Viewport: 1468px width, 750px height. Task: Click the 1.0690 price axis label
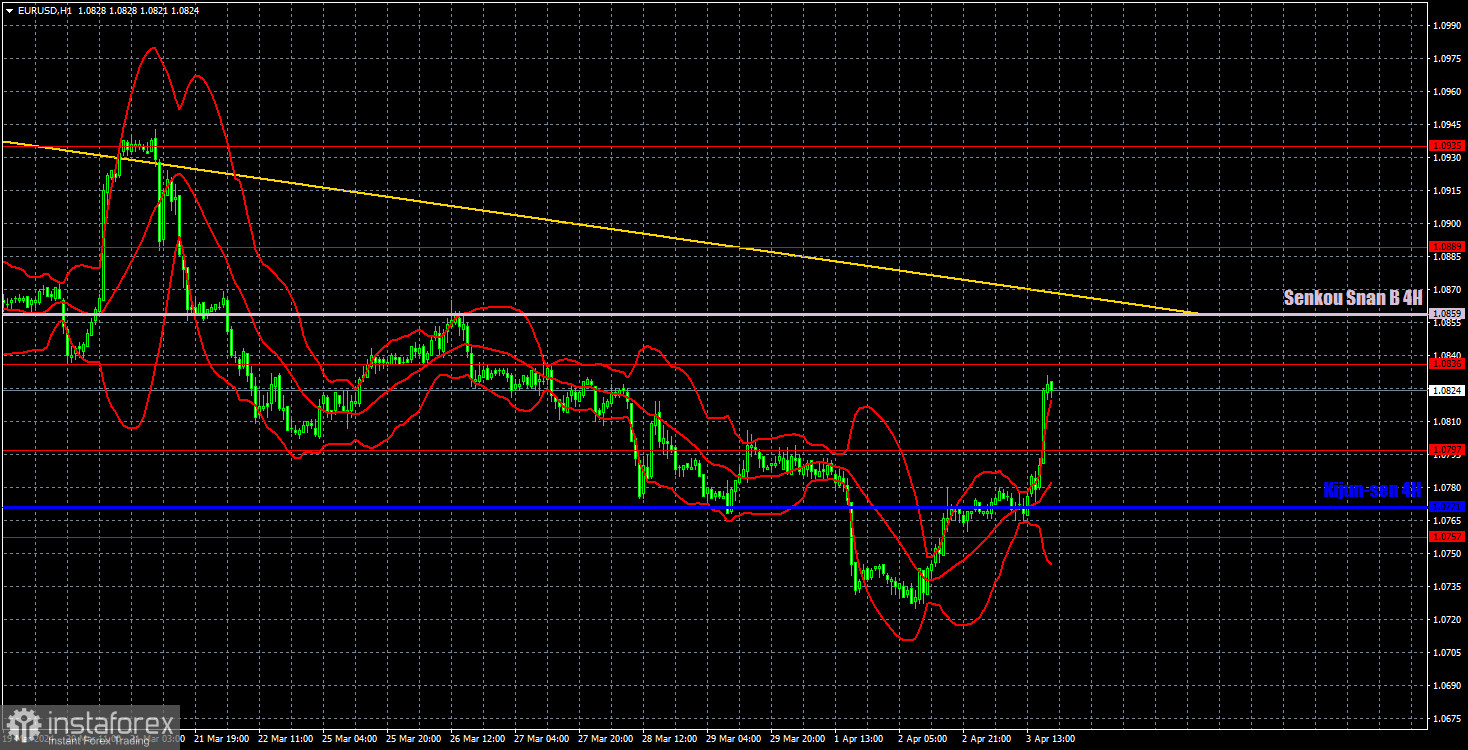[x=1446, y=685]
